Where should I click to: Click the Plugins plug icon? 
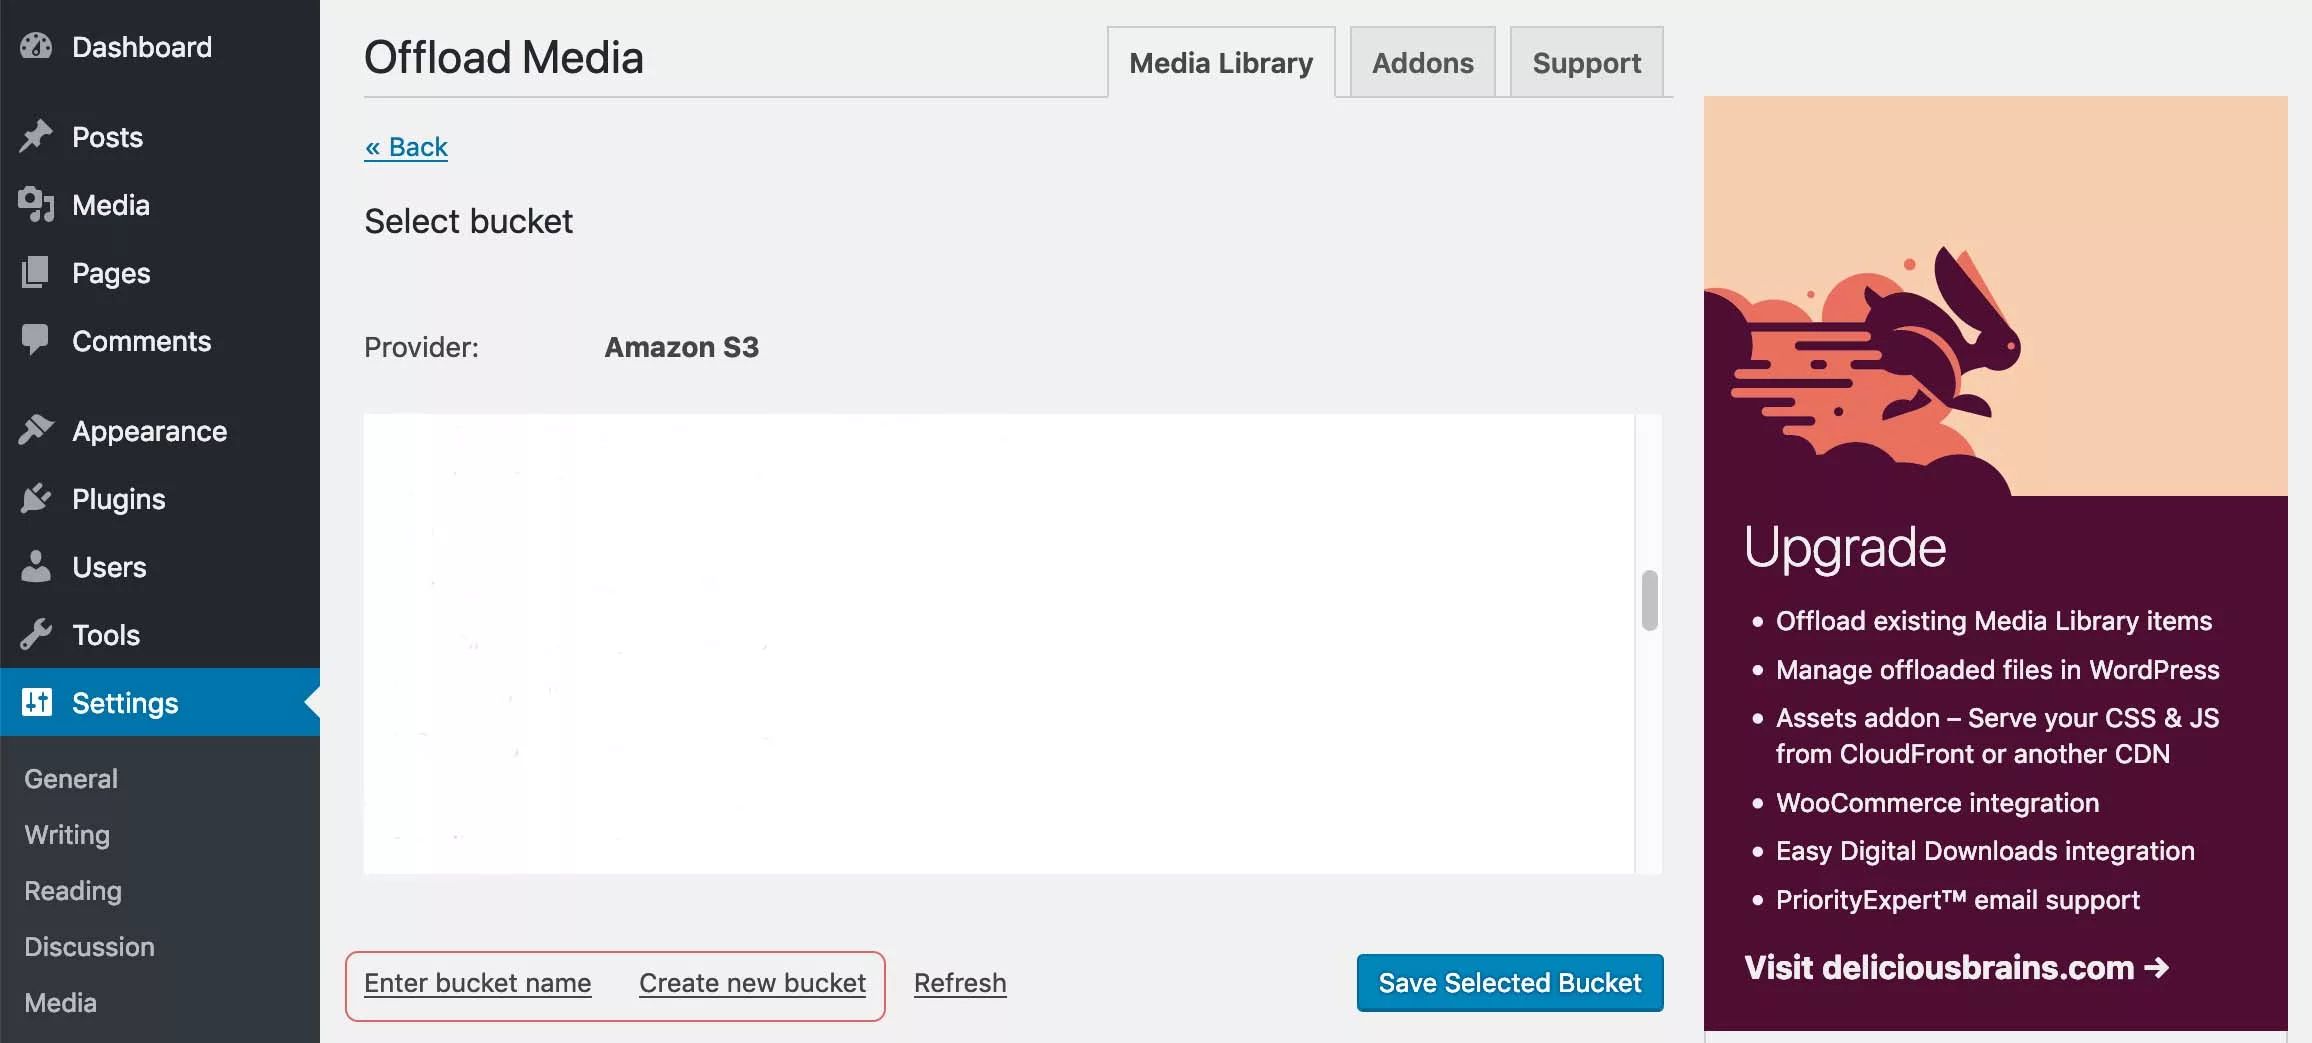tap(36, 499)
